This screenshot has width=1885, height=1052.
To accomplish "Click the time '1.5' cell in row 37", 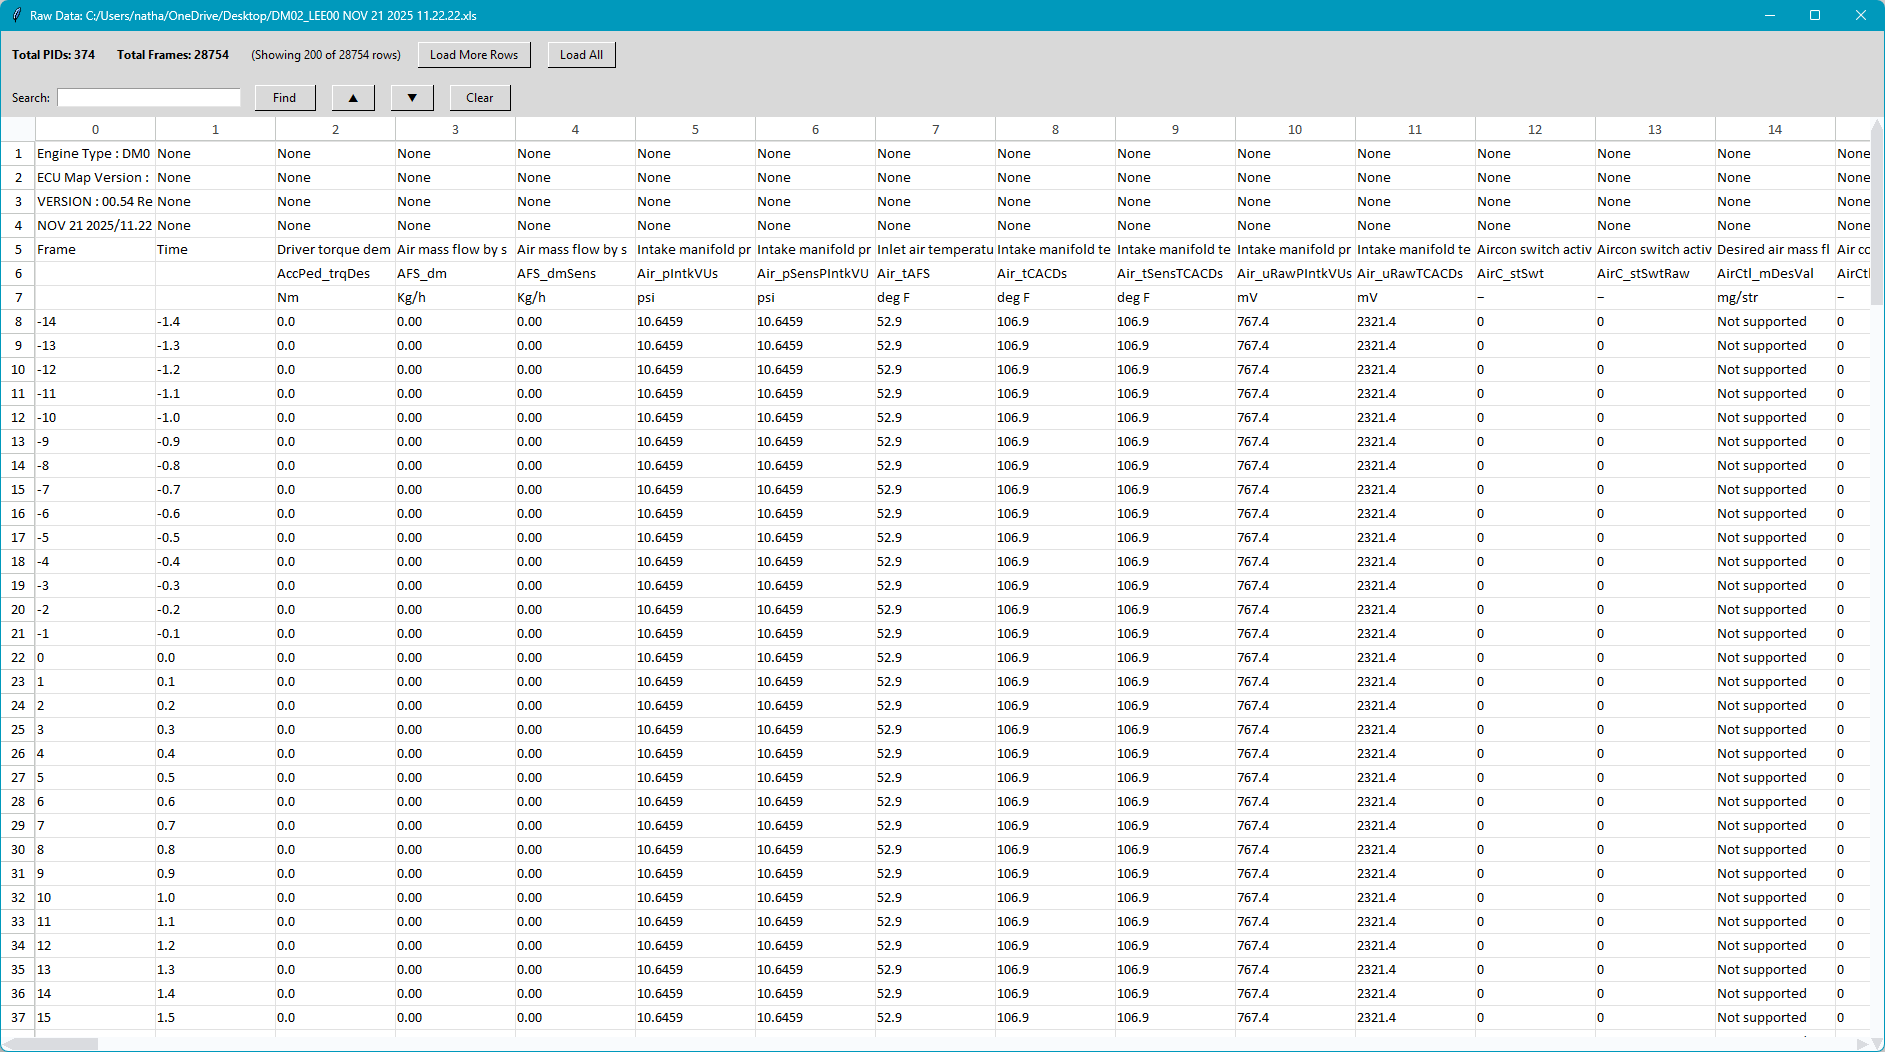I will 215,1018.
